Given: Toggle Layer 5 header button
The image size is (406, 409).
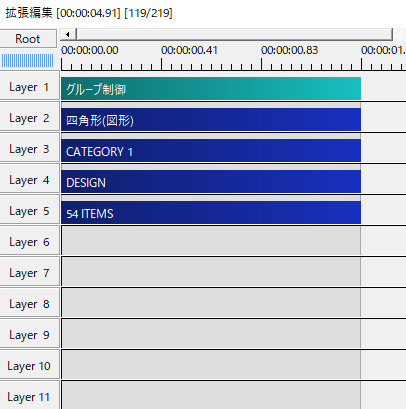Looking at the screenshot, I should 29,211.
